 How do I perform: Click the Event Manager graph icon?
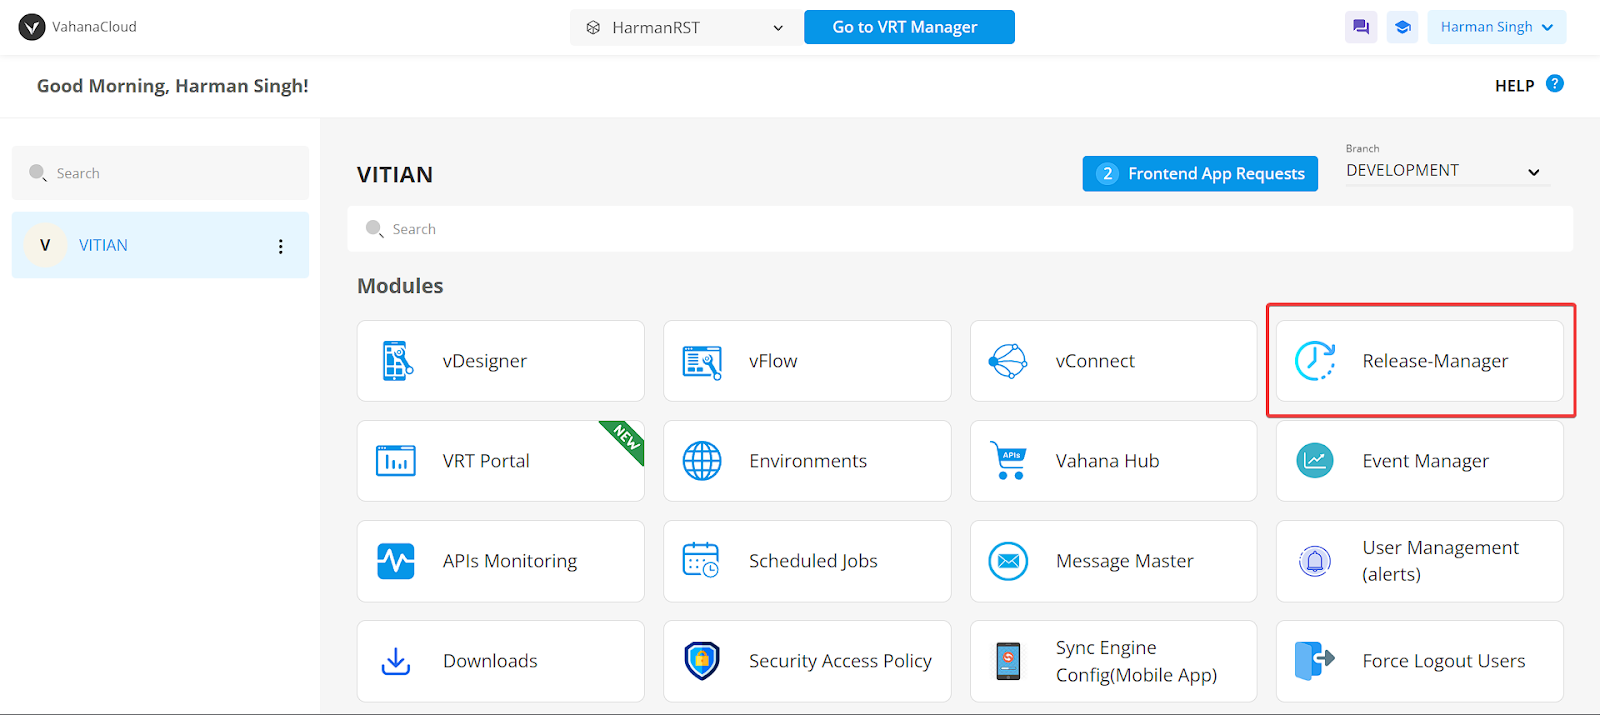point(1315,461)
